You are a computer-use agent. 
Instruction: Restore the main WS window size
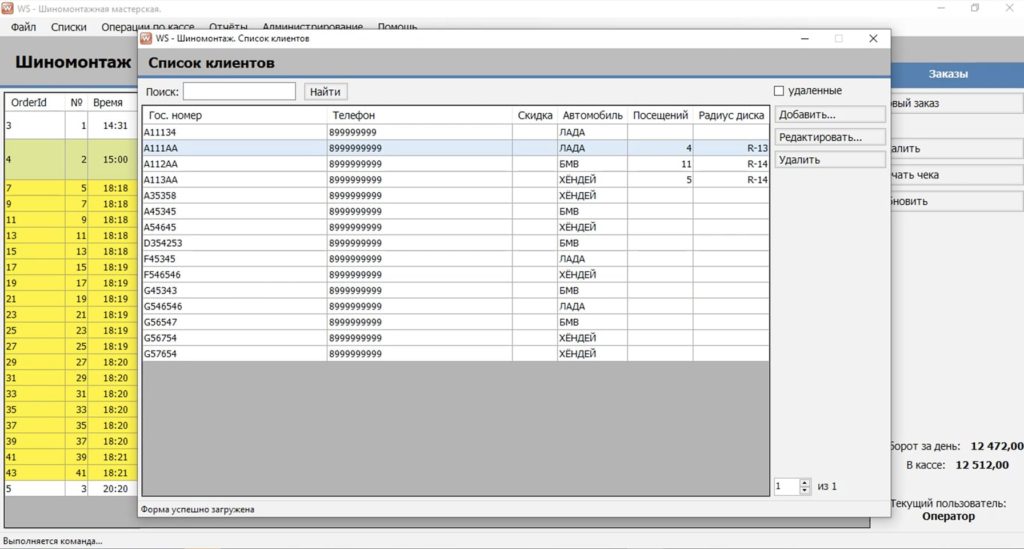click(x=974, y=8)
